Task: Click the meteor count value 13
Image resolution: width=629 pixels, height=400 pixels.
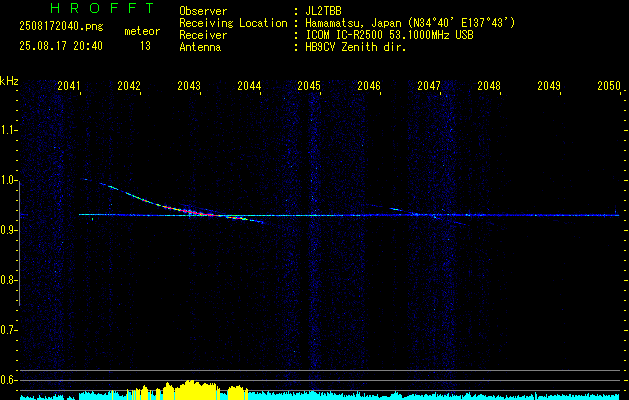Action: (145, 46)
